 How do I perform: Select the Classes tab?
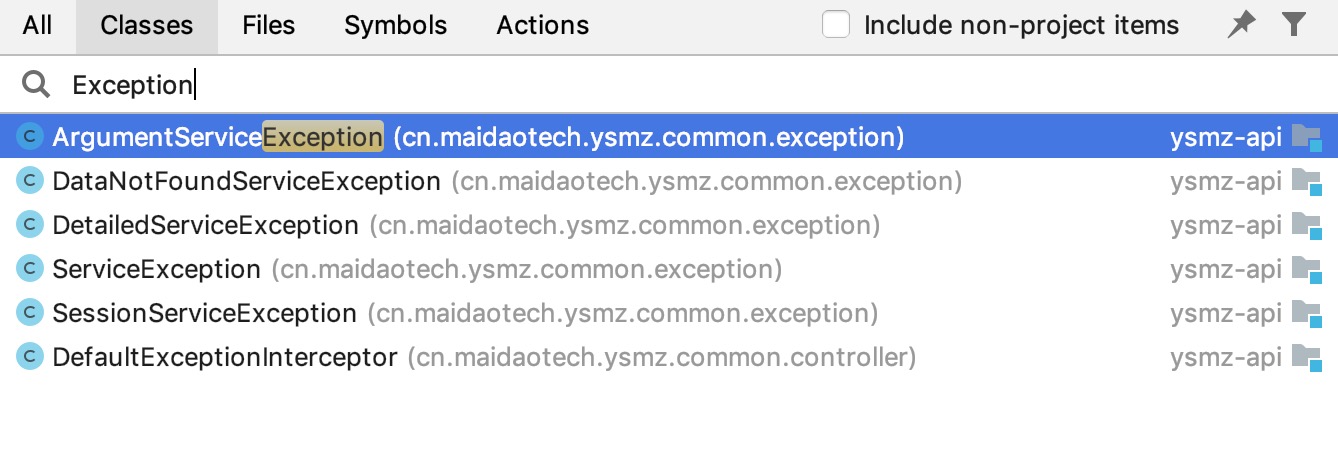point(147,26)
